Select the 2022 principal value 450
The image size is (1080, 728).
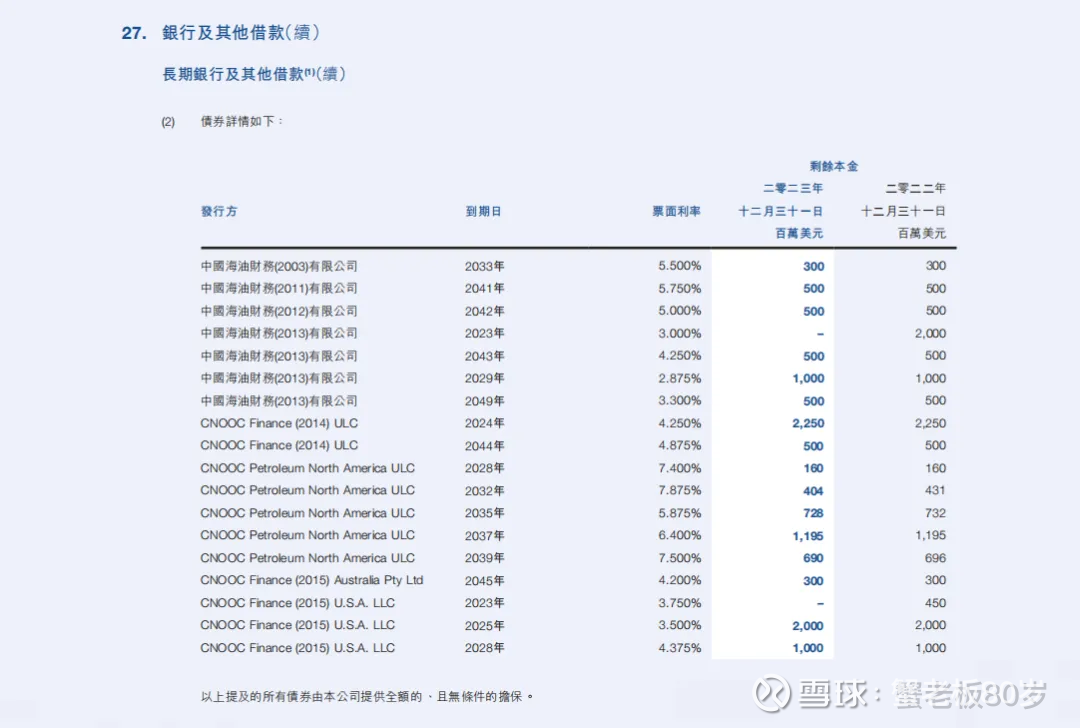click(935, 603)
